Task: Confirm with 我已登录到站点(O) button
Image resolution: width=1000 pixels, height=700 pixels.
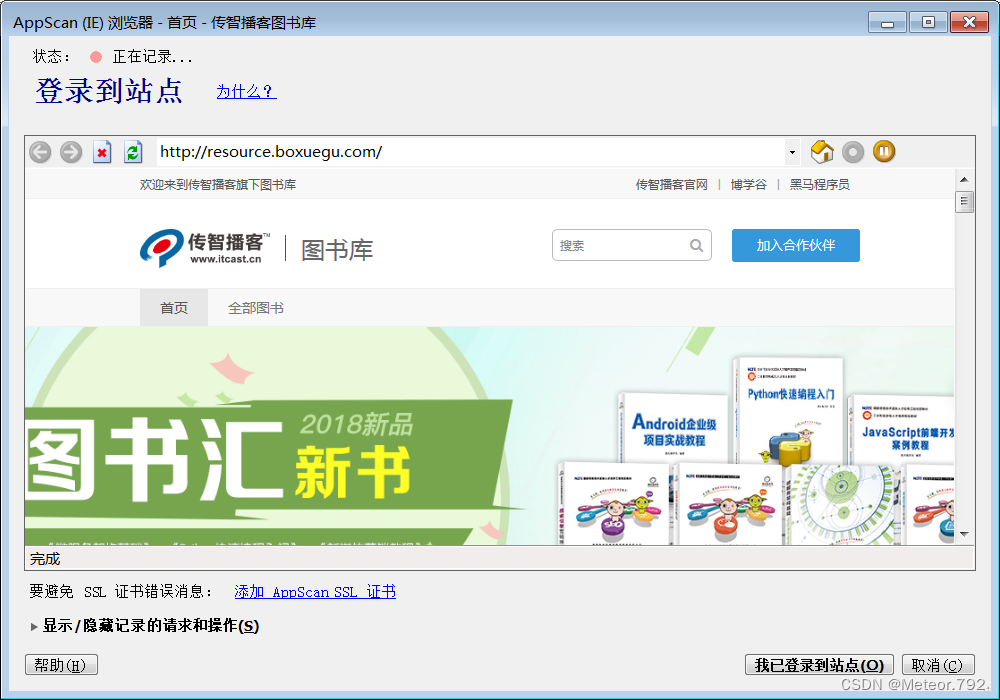Action: [819, 665]
